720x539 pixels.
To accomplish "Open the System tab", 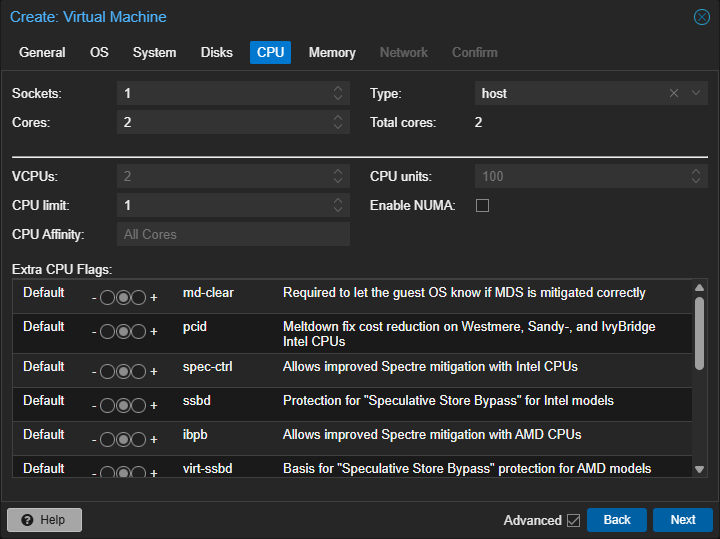I will coord(154,52).
